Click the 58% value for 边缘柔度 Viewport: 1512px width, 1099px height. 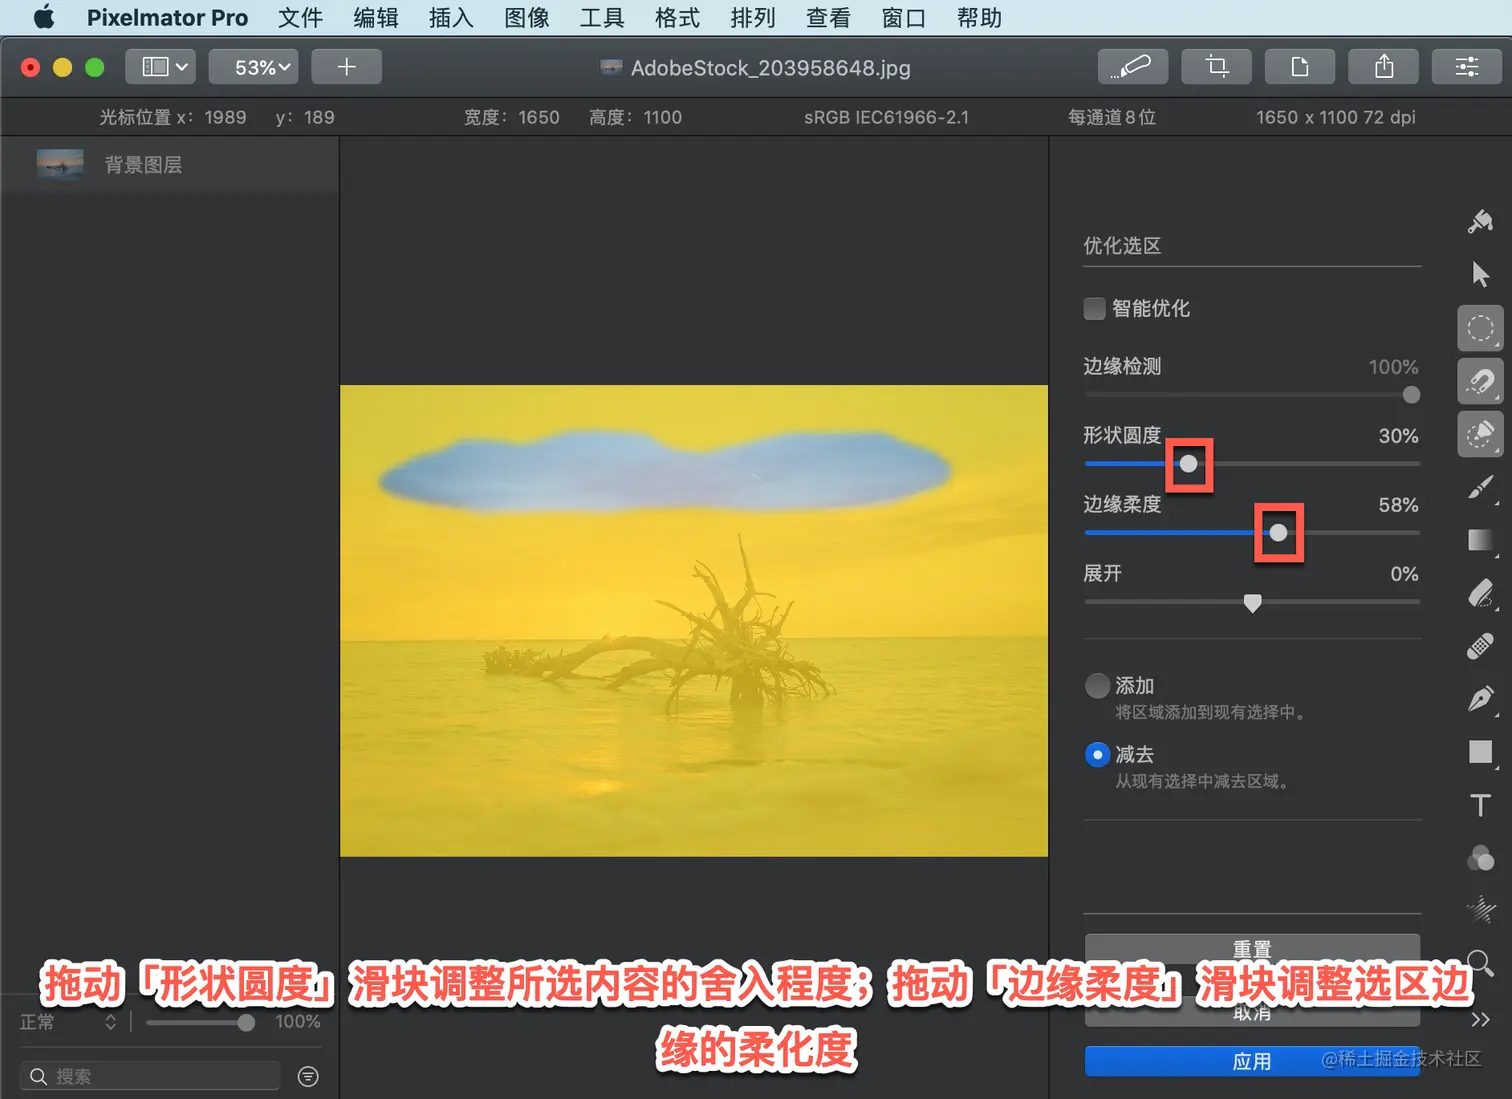pos(1398,505)
